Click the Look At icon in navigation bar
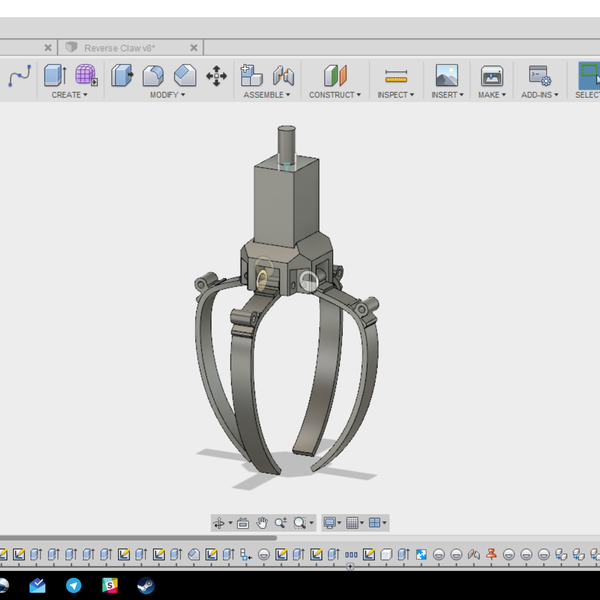Image resolution: width=600 pixels, height=600 pixels. (243, 523)
